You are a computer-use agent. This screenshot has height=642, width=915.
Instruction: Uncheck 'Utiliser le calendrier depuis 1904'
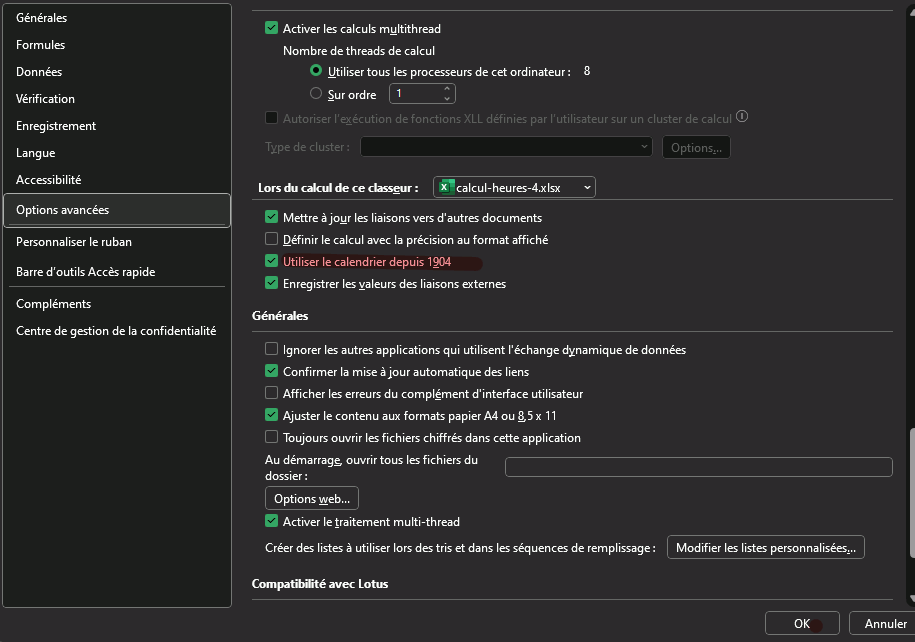tap(271, 262)
